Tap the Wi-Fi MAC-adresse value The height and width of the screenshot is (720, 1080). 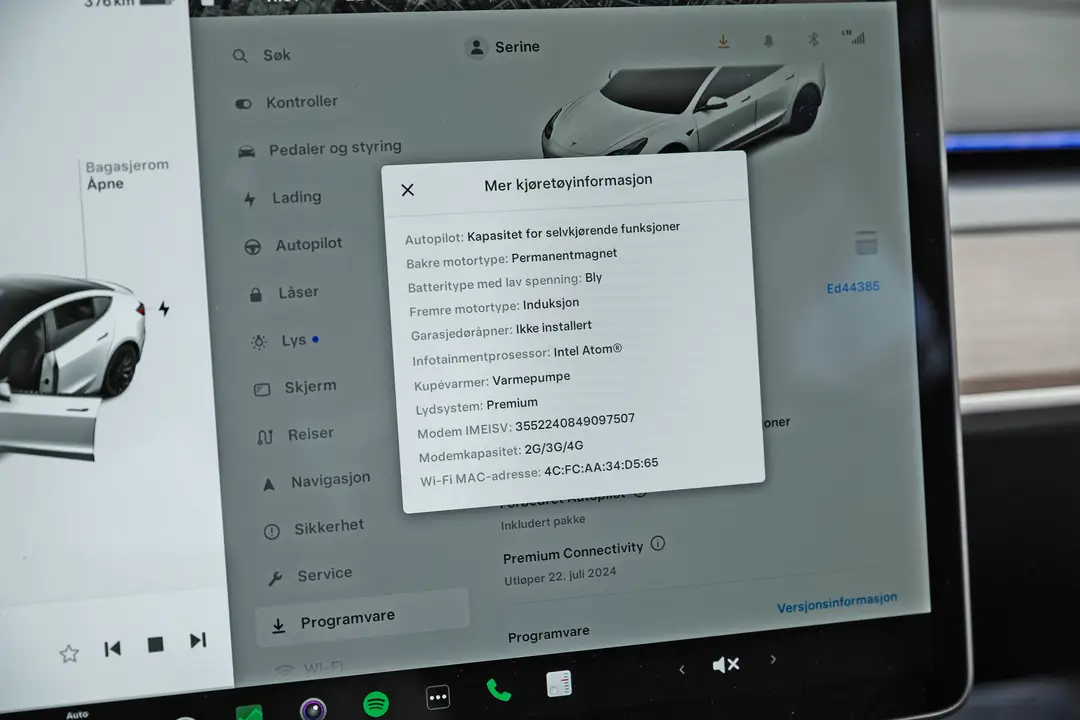tap(601, 467)
